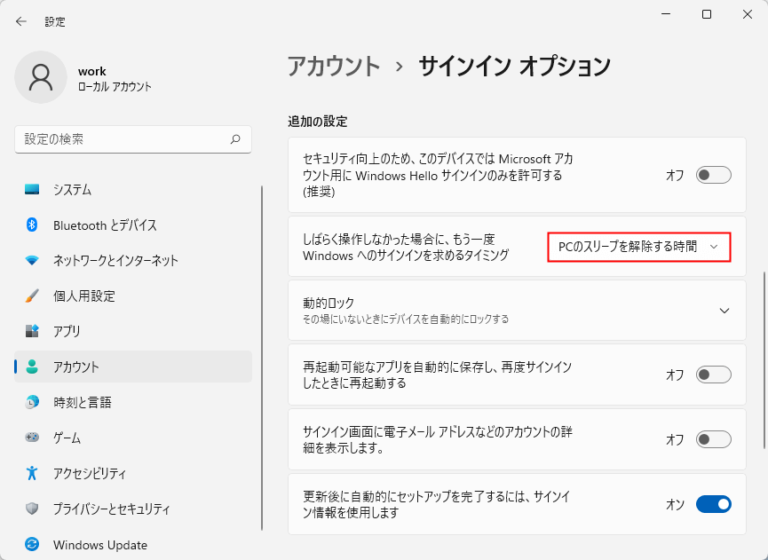Click the Bluetooth icon in the sidebar
The image size is (768, 560).
[32, 225]
